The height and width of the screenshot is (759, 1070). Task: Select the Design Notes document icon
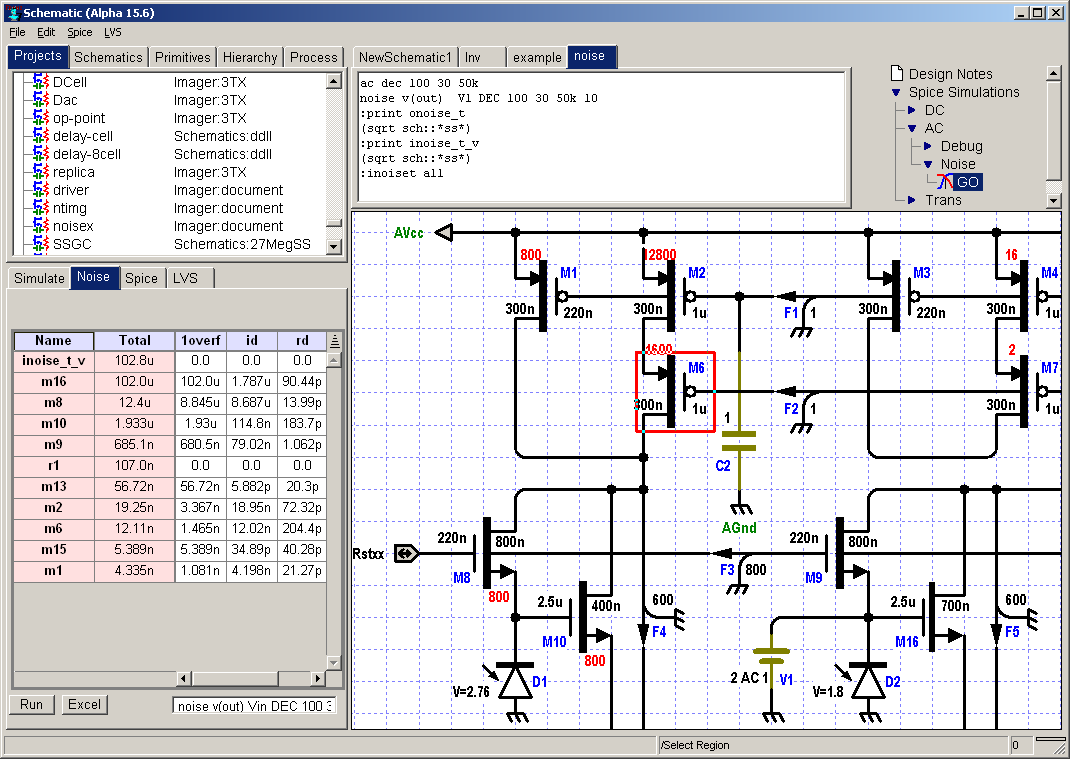pos(895,74)
